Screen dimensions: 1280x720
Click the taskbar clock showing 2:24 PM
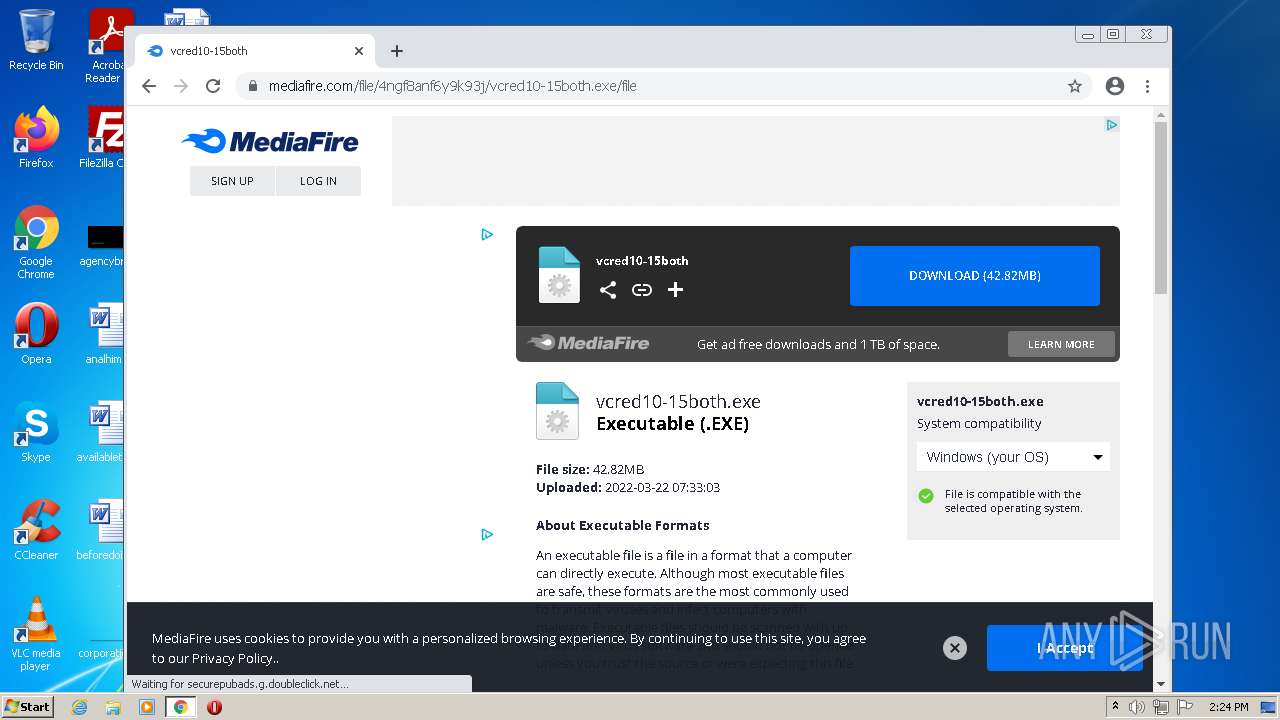point(1228,707)
